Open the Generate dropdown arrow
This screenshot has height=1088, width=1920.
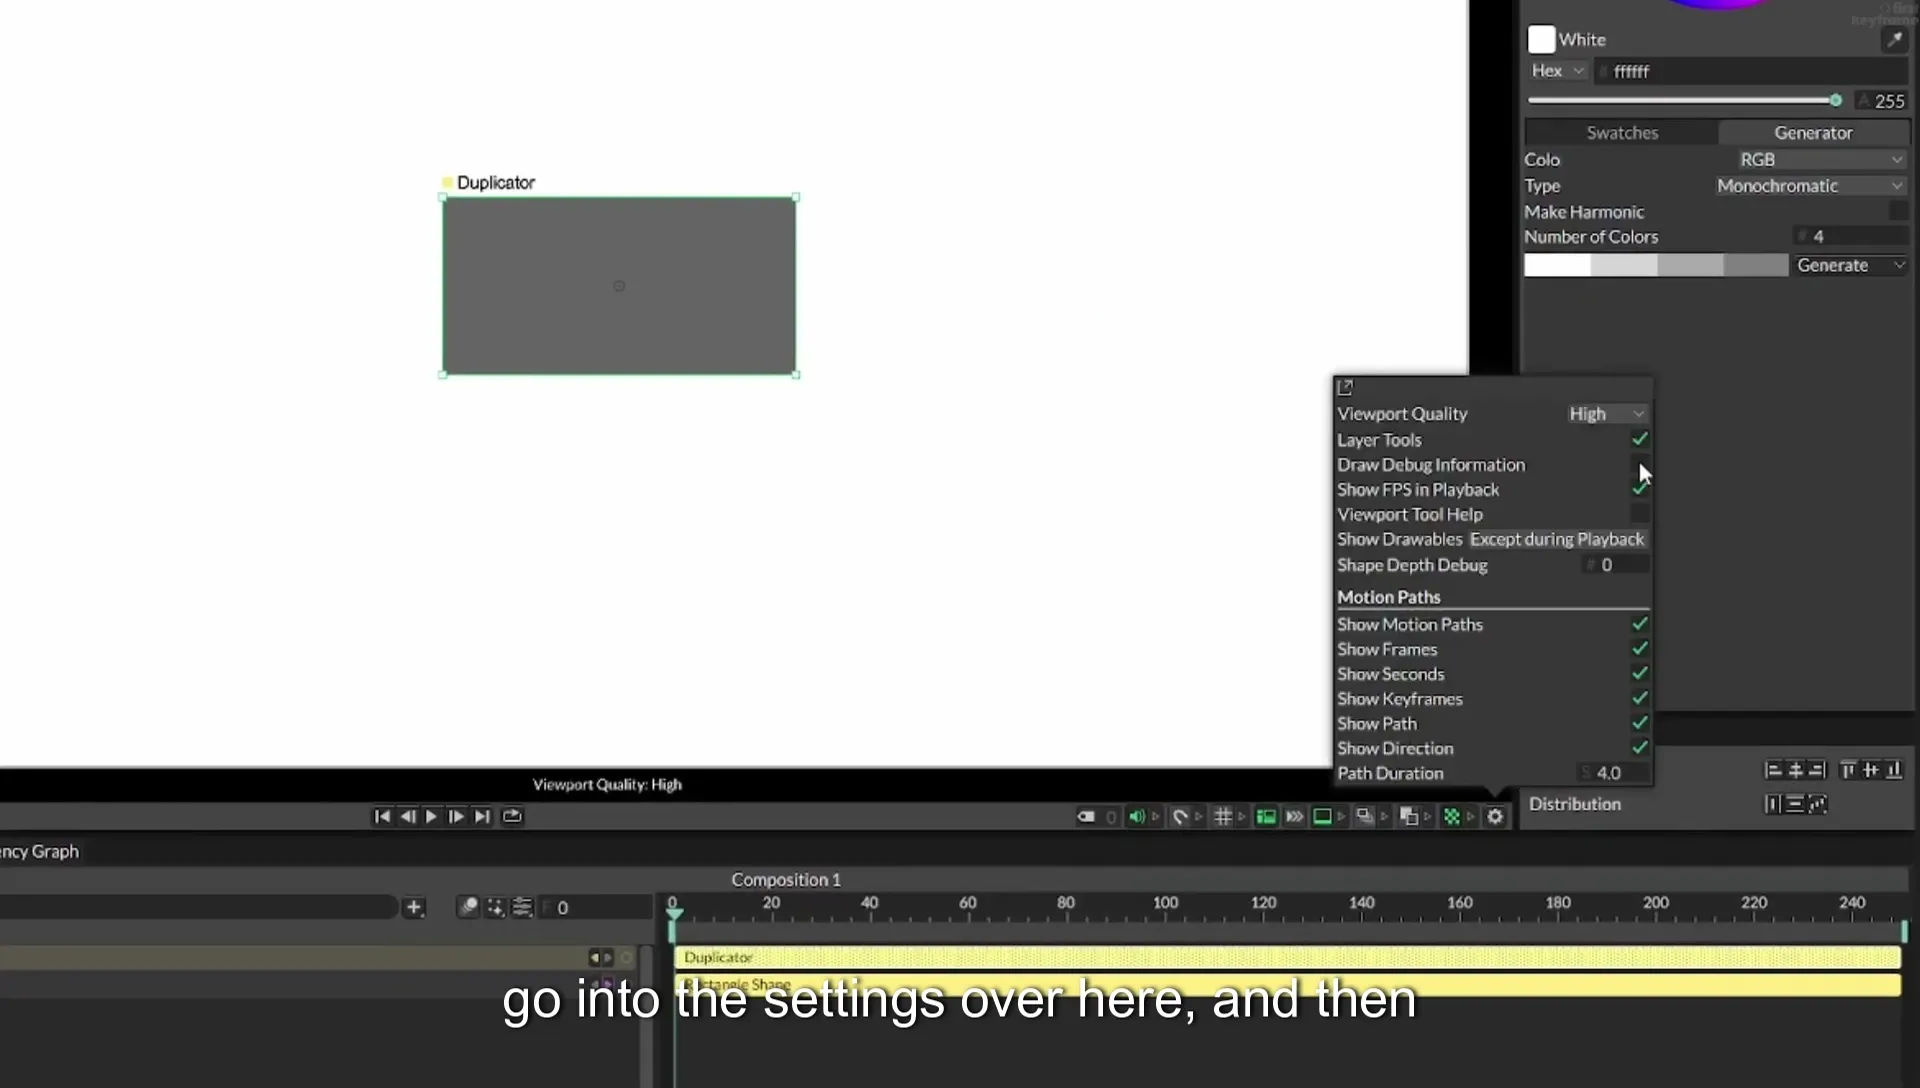pos(1898,265)
